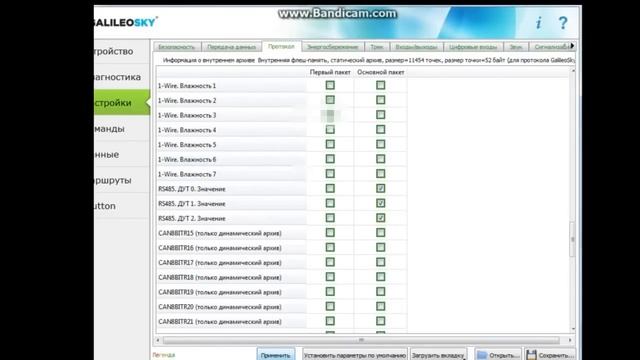Image resolution: width=640 pixels, height=360 pixels.
Task: Switch to the Безопасность tab
Action: click(177, 47)
